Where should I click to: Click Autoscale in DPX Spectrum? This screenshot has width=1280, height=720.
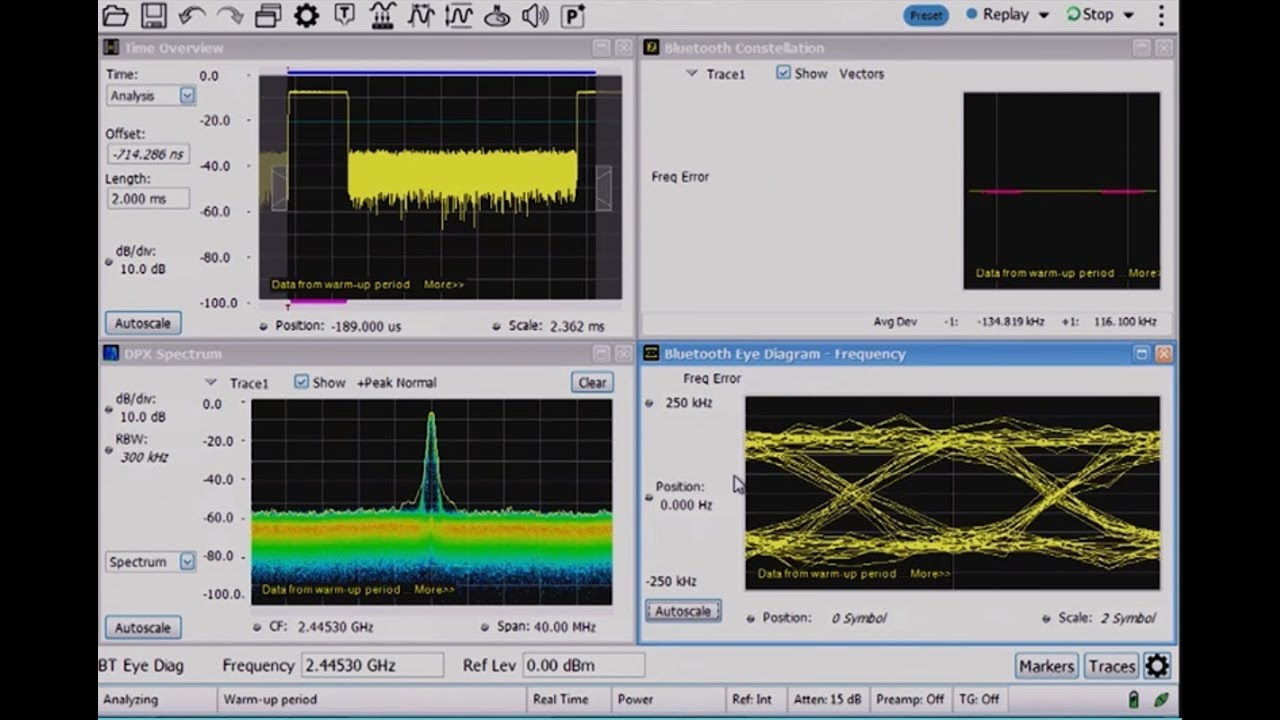143,628
